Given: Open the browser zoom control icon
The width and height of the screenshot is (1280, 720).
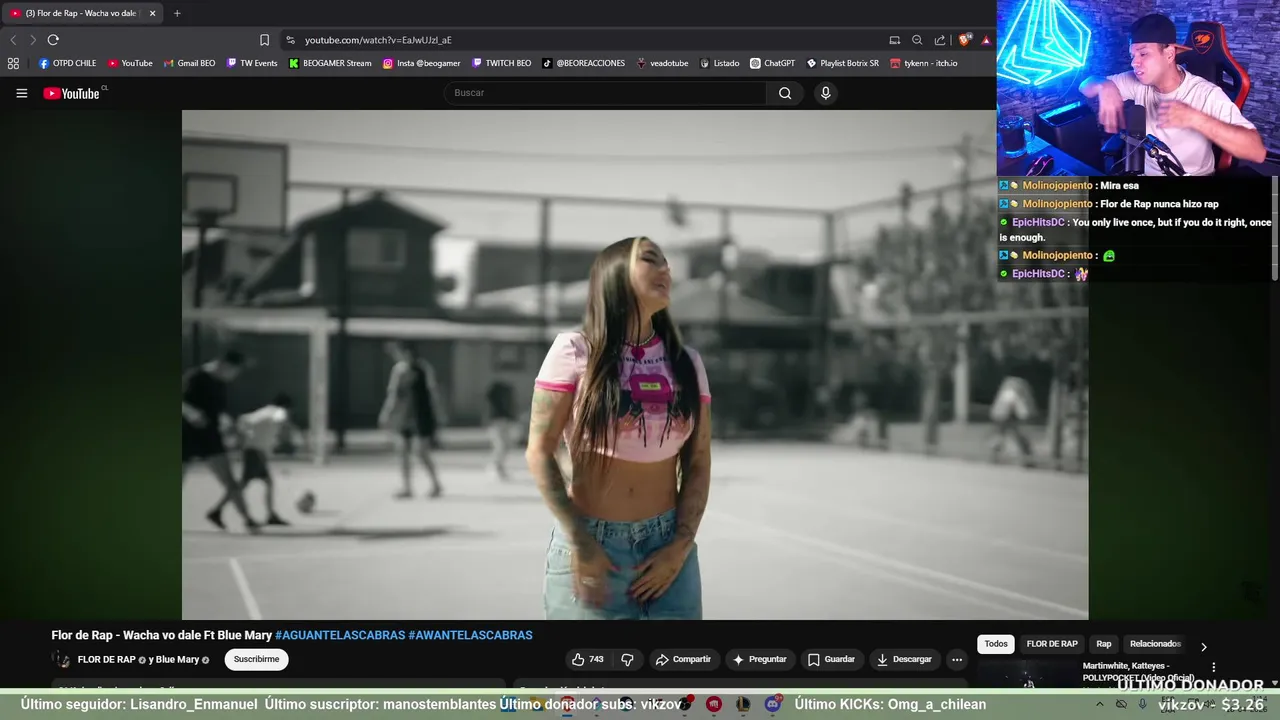Looking at the screenshot, I should (917, 40).
